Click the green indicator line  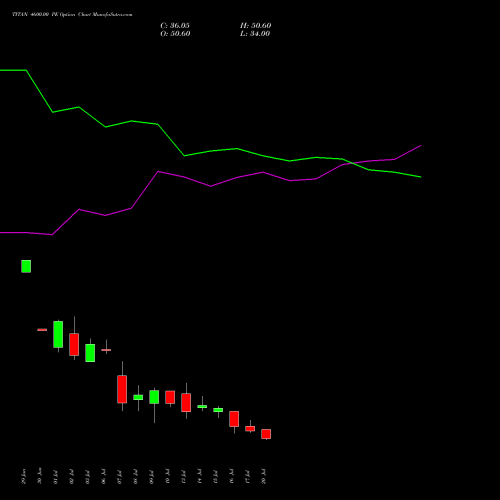(x=210, y=151)
